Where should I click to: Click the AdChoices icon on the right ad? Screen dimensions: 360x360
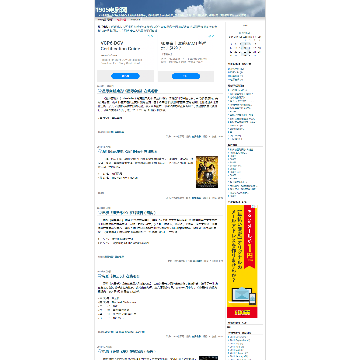click(x=211, y=36)
